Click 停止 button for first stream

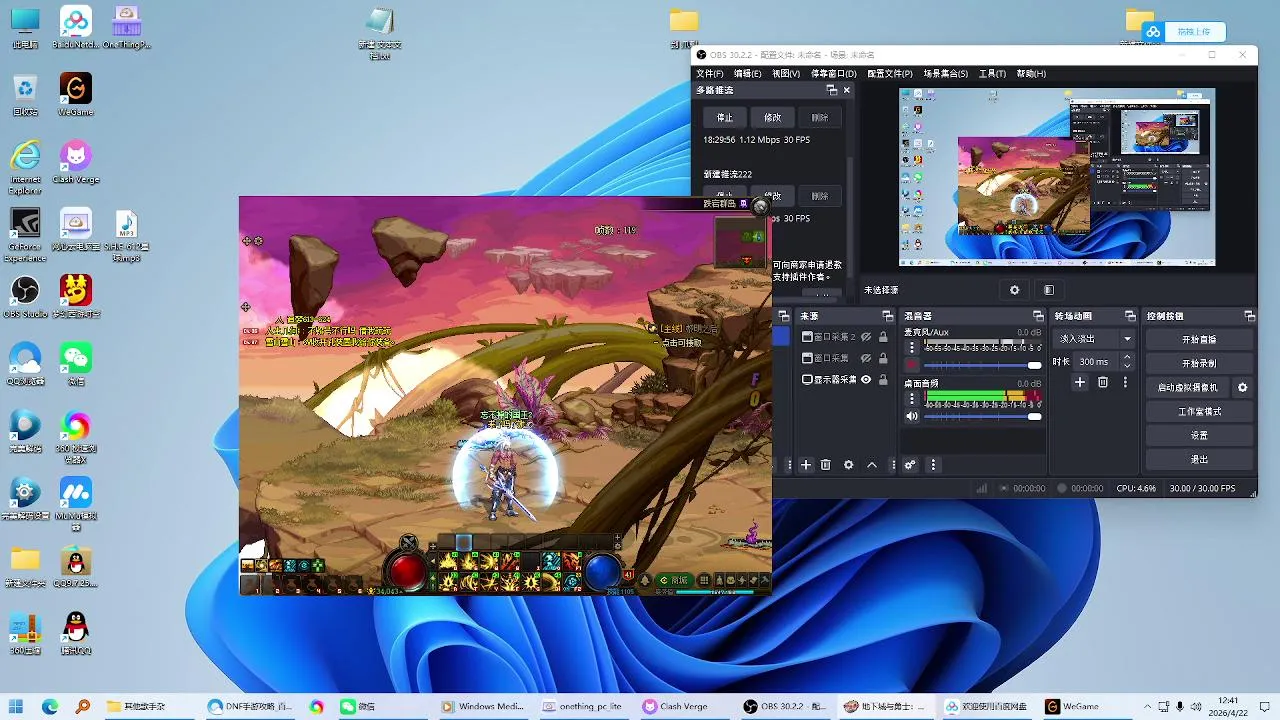725,117
